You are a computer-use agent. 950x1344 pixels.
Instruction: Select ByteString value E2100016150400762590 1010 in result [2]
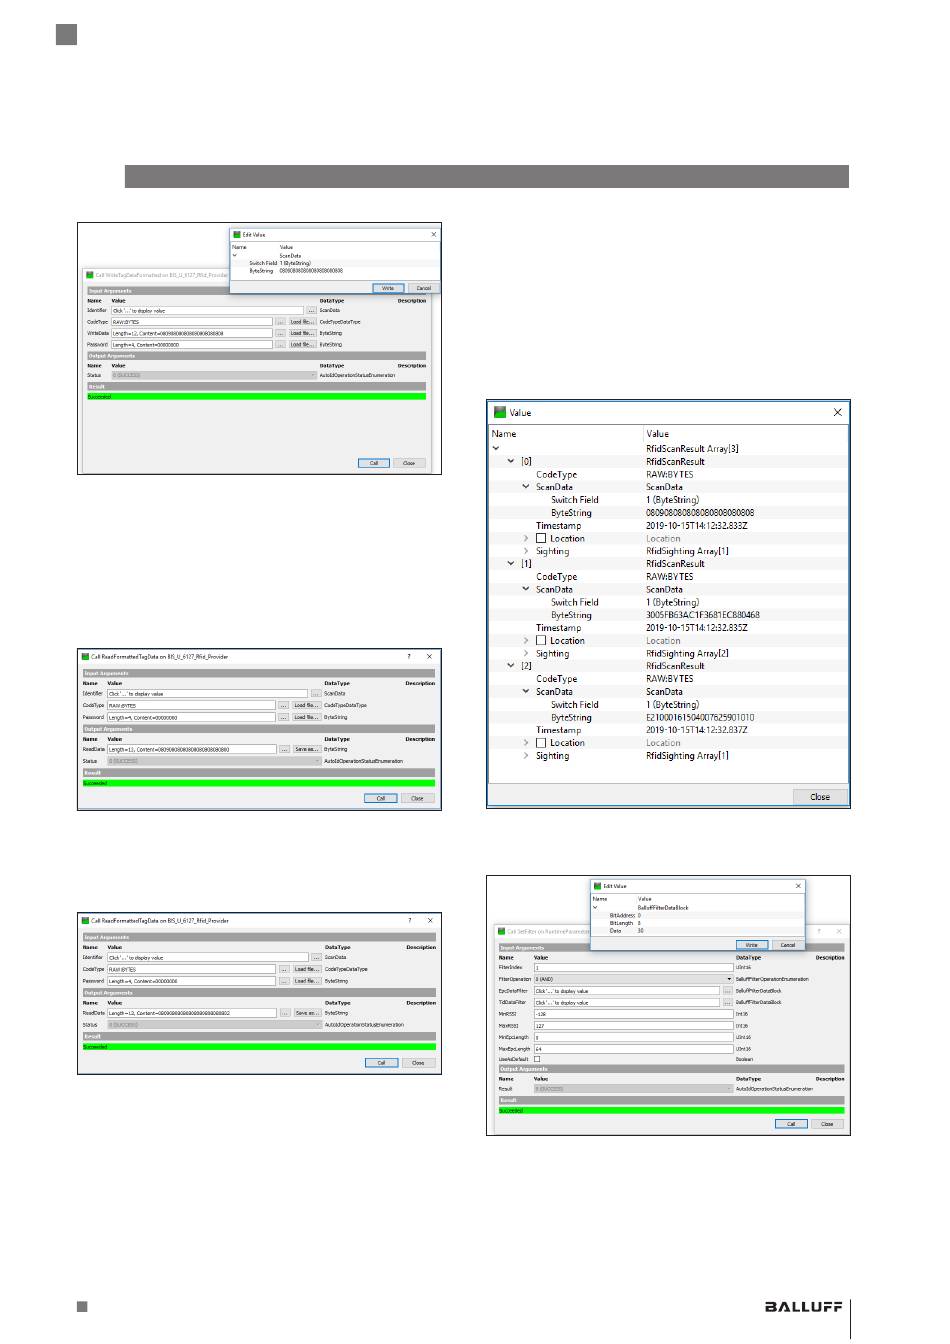700,717
